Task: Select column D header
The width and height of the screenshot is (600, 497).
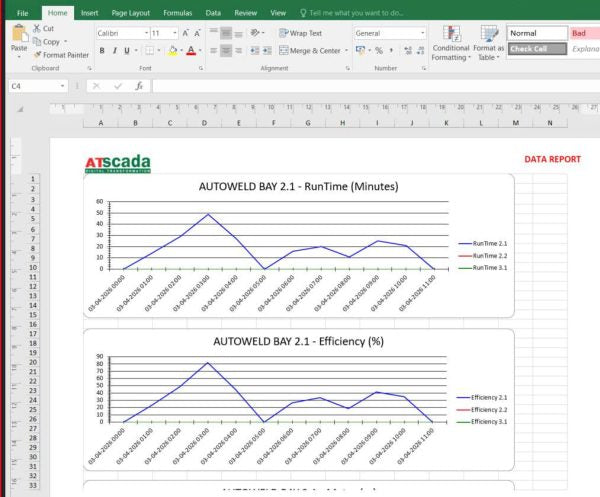Action: 204,123
